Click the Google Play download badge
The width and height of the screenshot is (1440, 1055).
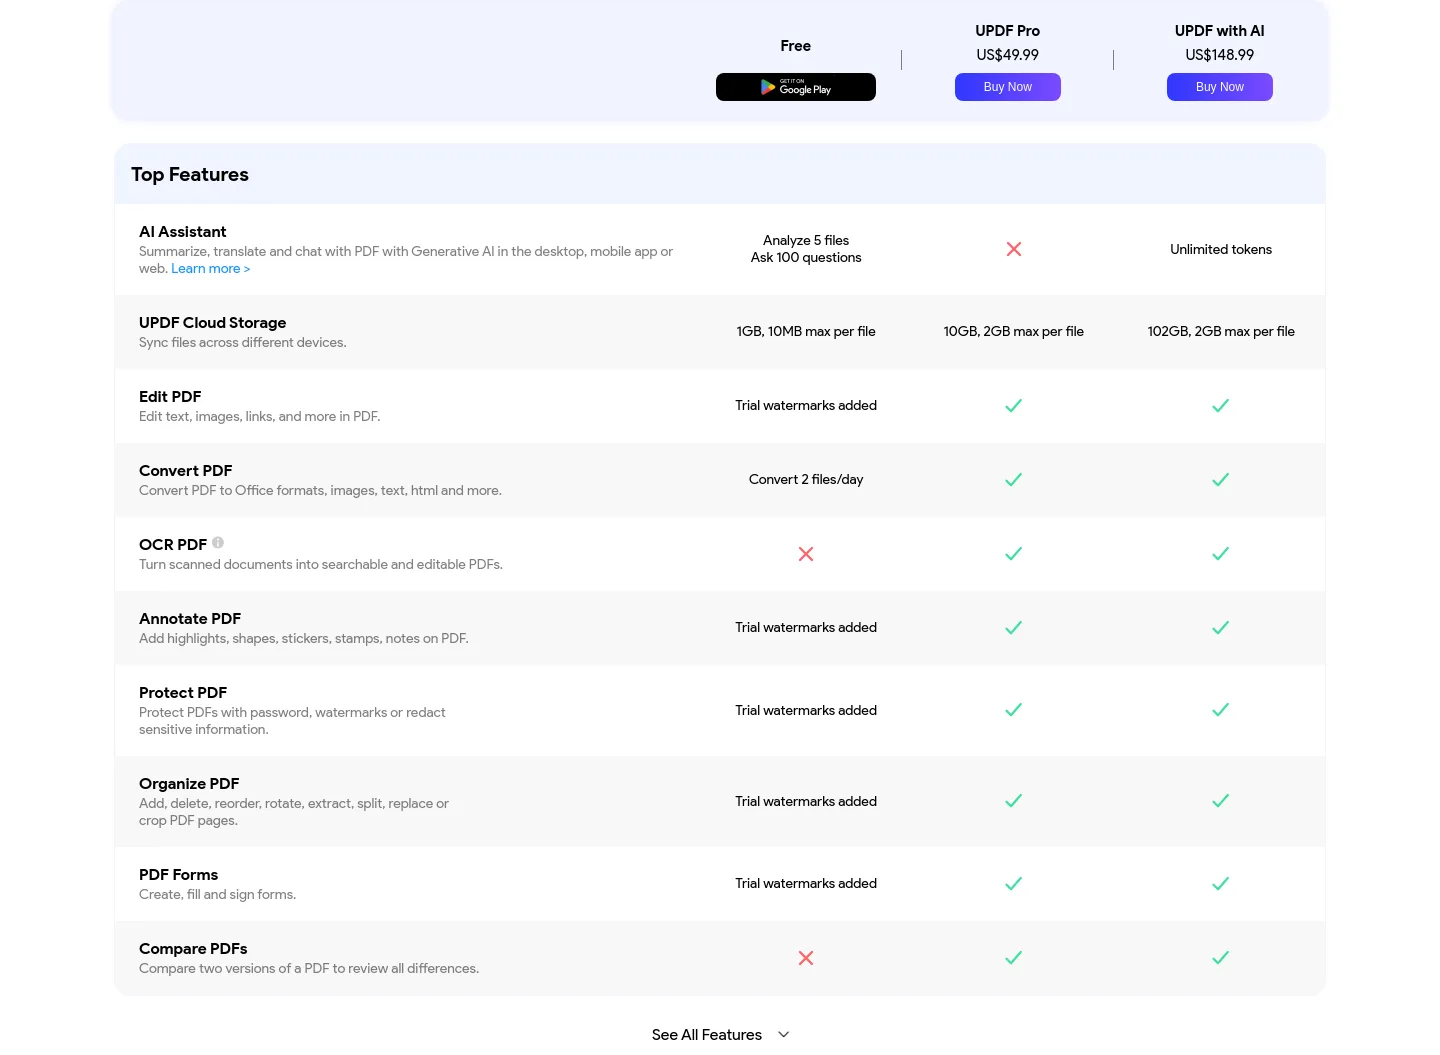(x=796, y=87)
